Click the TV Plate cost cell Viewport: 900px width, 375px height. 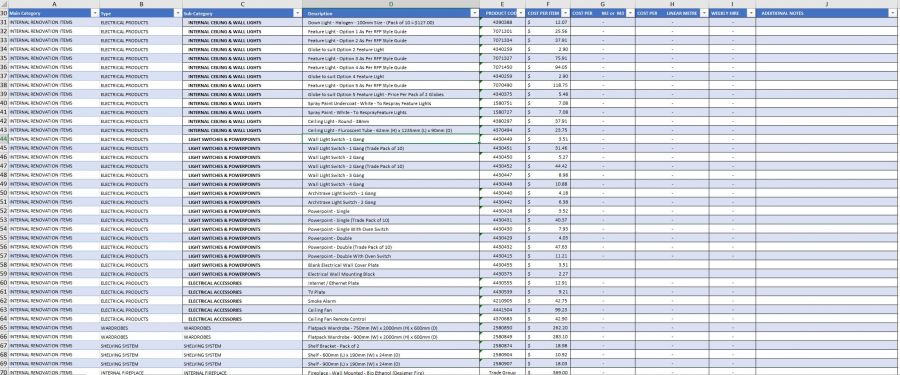click(548, 292)
